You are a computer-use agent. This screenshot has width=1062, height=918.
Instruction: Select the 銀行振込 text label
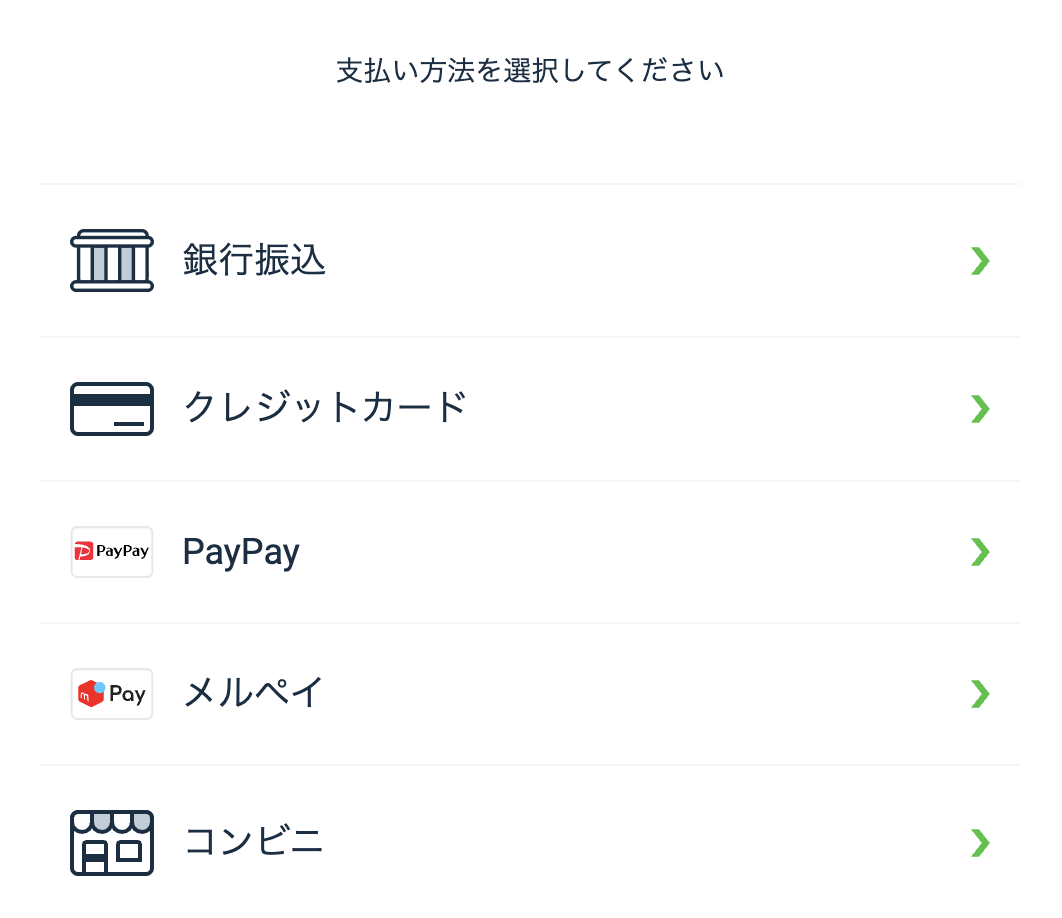pos(254,261)
